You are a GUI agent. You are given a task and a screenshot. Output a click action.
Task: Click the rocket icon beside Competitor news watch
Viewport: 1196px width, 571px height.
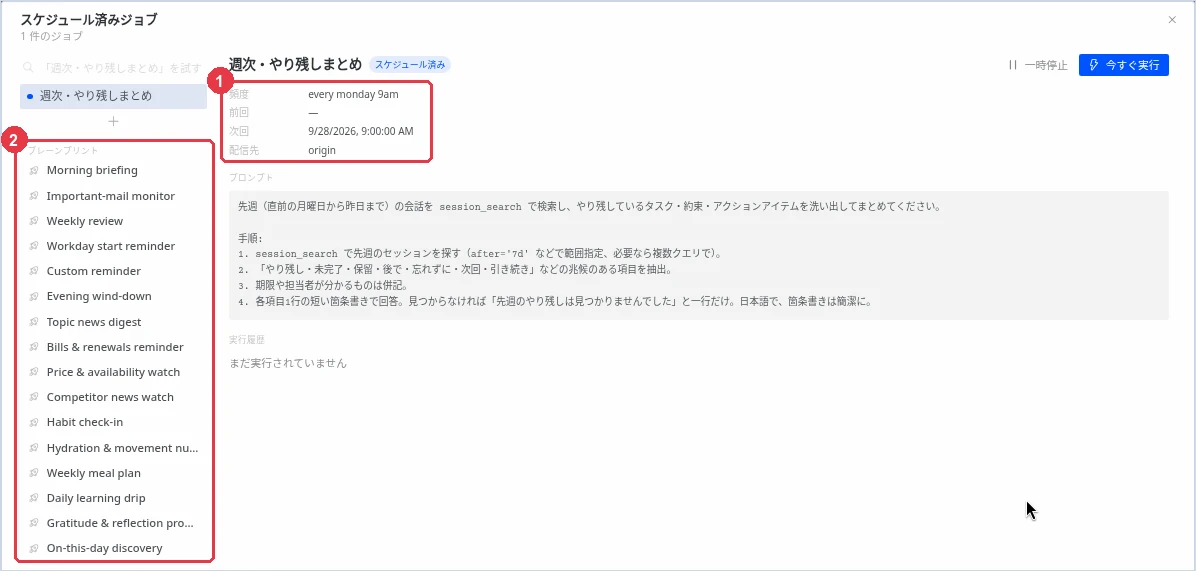[x=34, y=397]
